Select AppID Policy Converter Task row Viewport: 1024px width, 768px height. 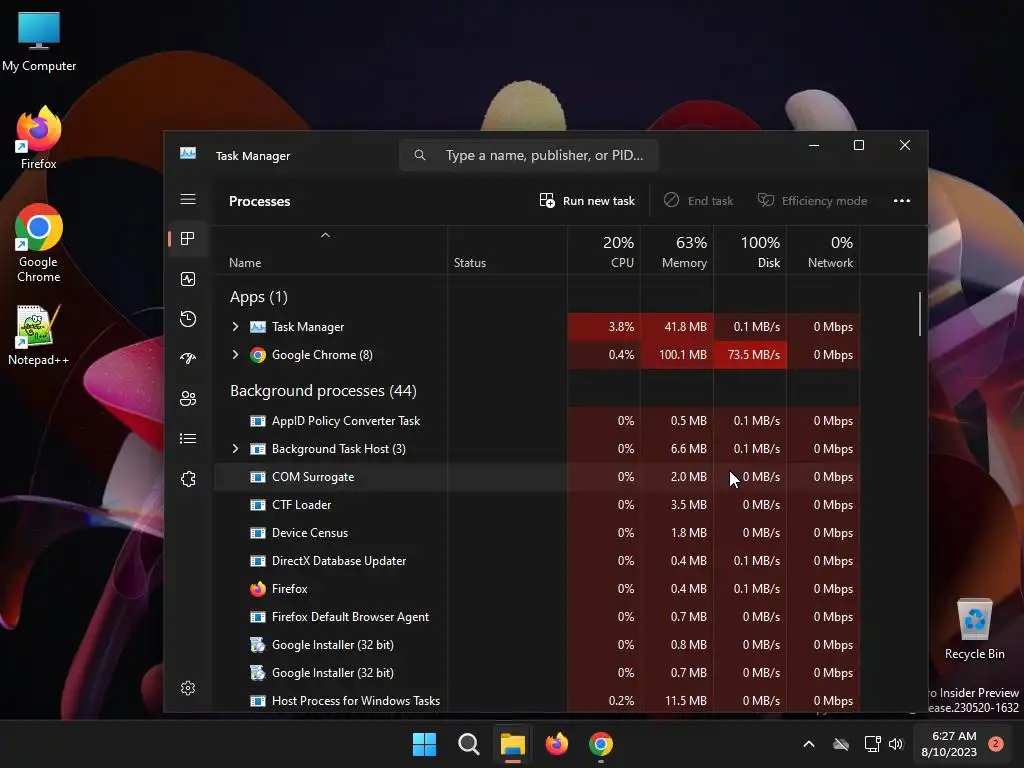click(x=537, y=421)
